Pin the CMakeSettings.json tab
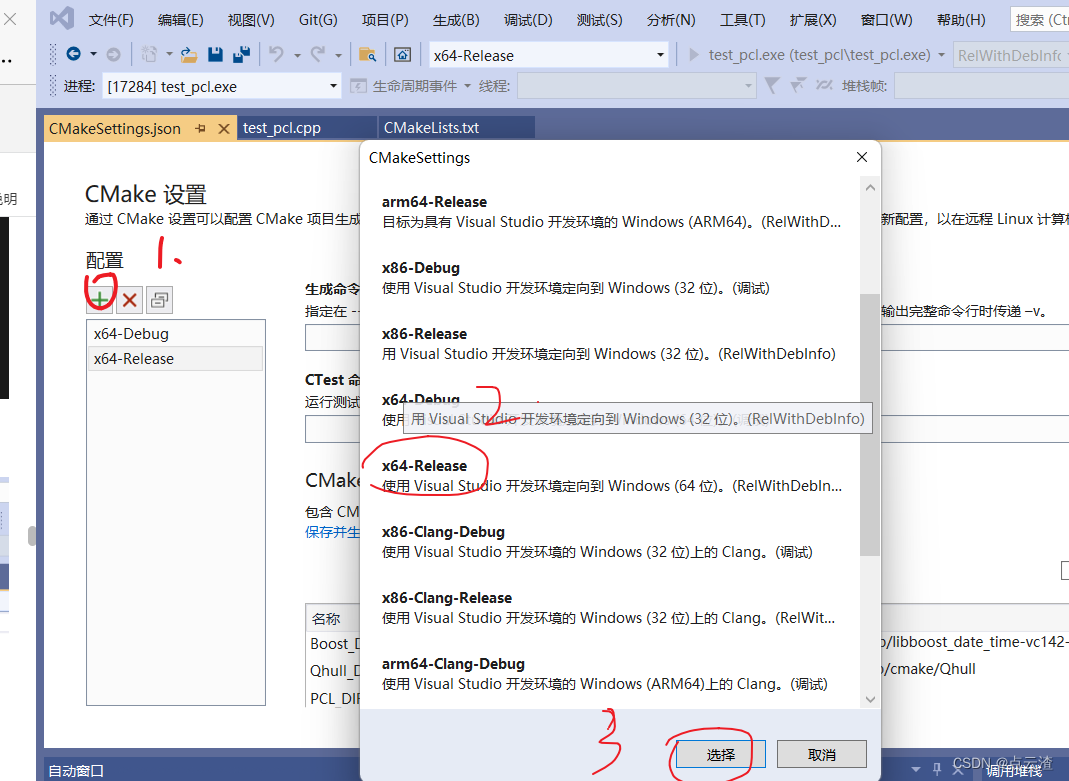Screen dimensions: 1069x781 tap(200, 128)
